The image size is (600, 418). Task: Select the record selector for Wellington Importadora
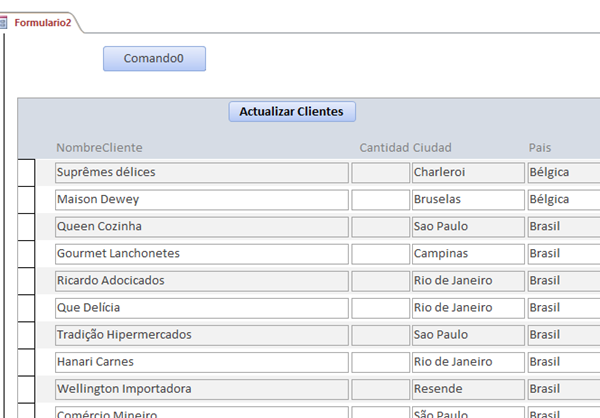26,388
